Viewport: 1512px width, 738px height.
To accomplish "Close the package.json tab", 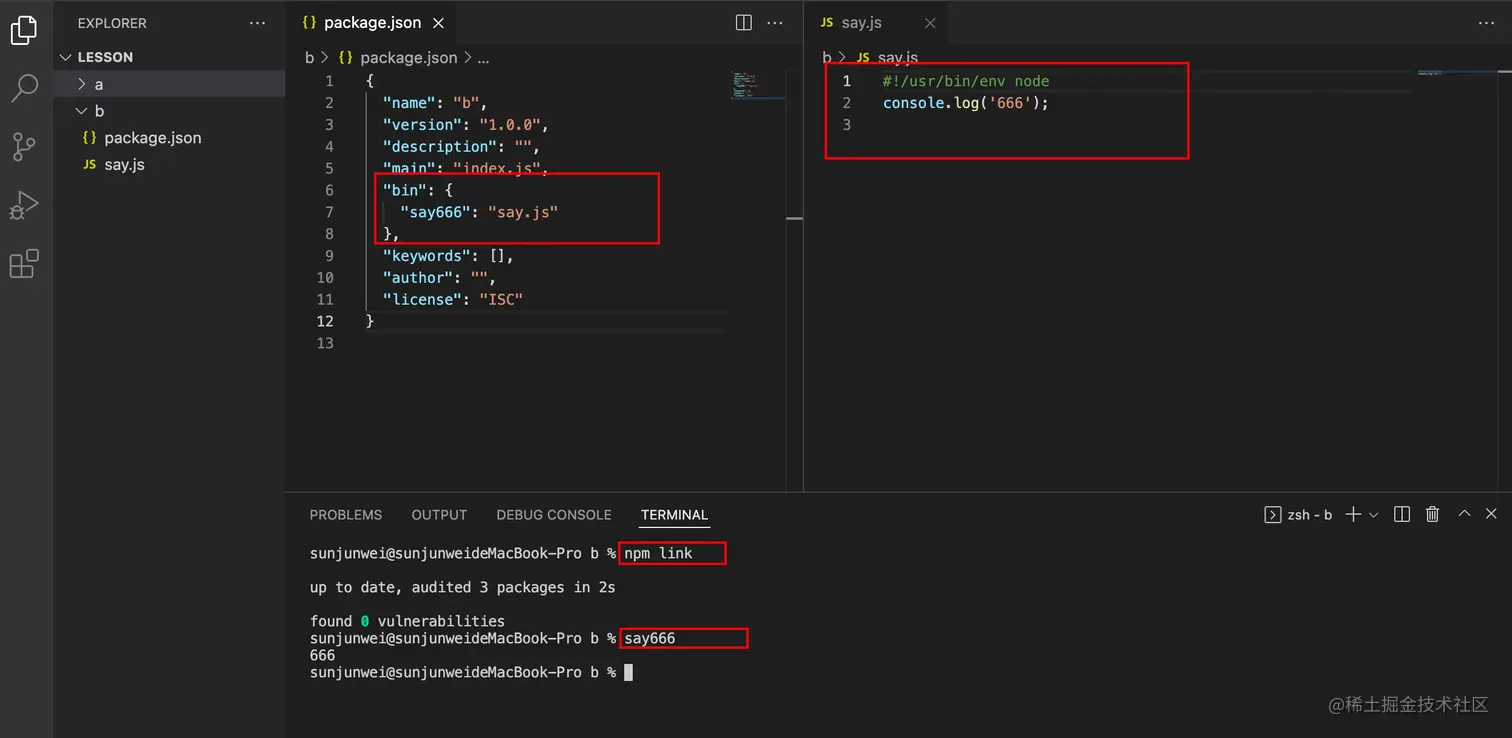I will click(x=438, y=23).
